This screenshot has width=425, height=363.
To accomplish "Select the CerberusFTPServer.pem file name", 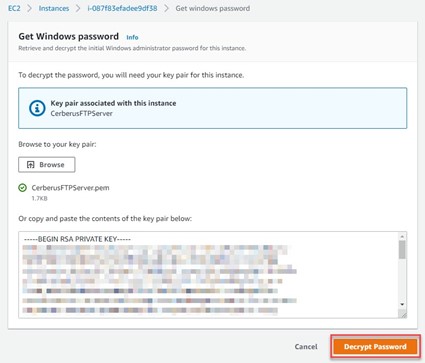I will pyautogui.click(x=70, y=188).
